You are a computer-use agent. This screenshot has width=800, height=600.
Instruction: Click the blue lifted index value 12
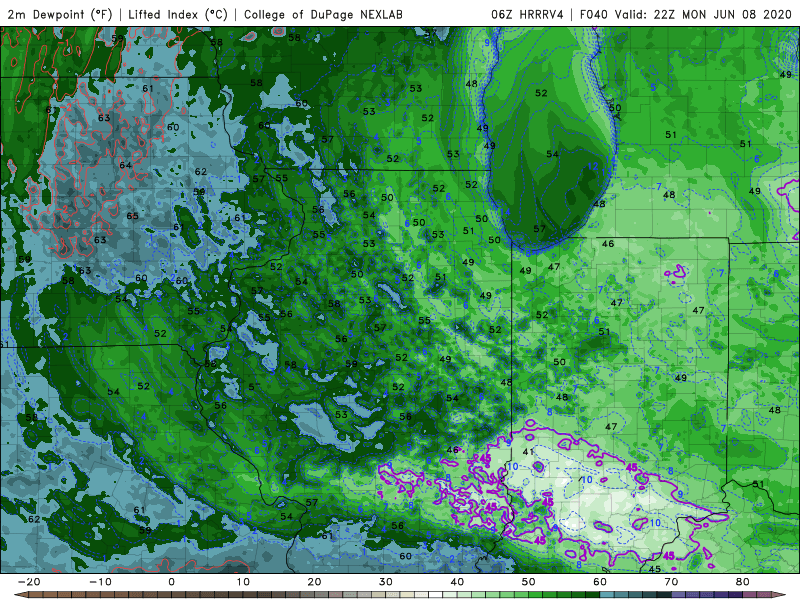pos(592,166)
